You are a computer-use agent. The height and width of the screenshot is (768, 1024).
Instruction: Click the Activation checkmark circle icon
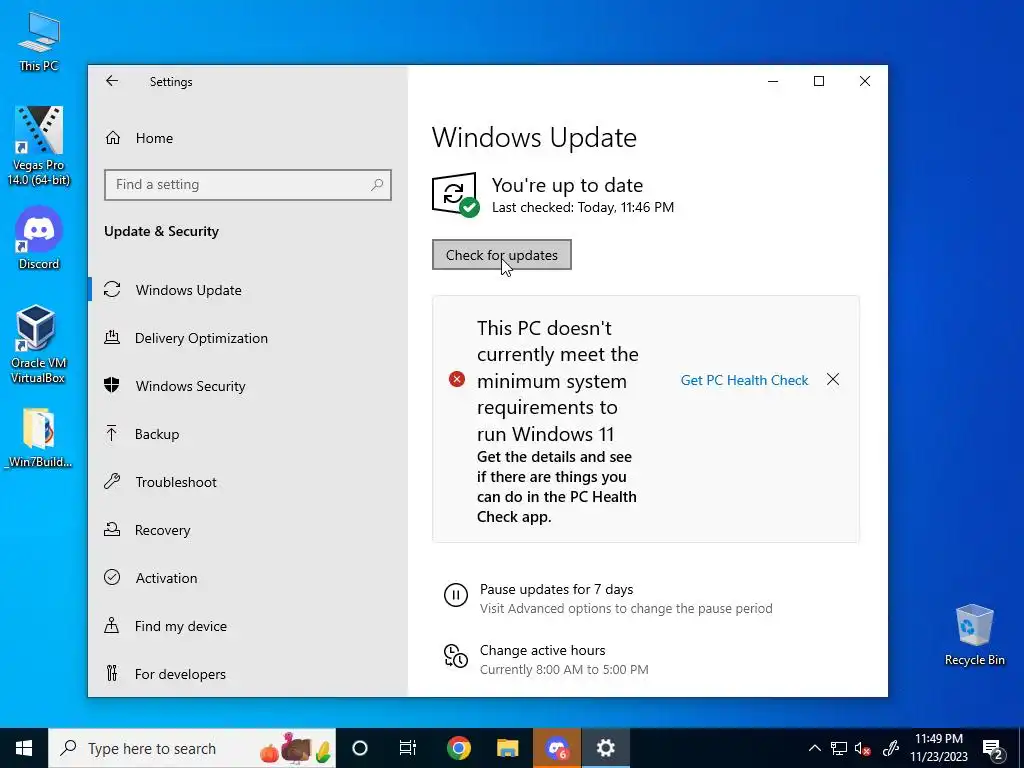click(112, 577)
